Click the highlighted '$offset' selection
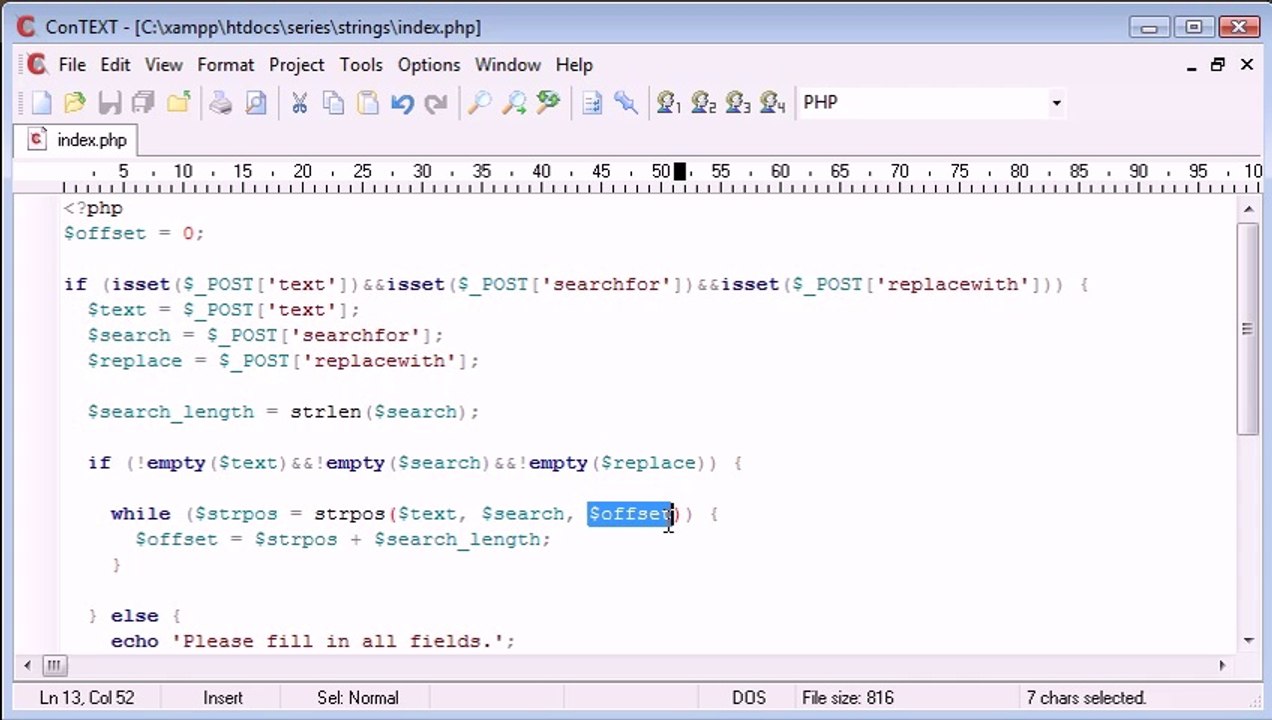Viewport: 1272px width, 720px height. (x=630, y=514)
